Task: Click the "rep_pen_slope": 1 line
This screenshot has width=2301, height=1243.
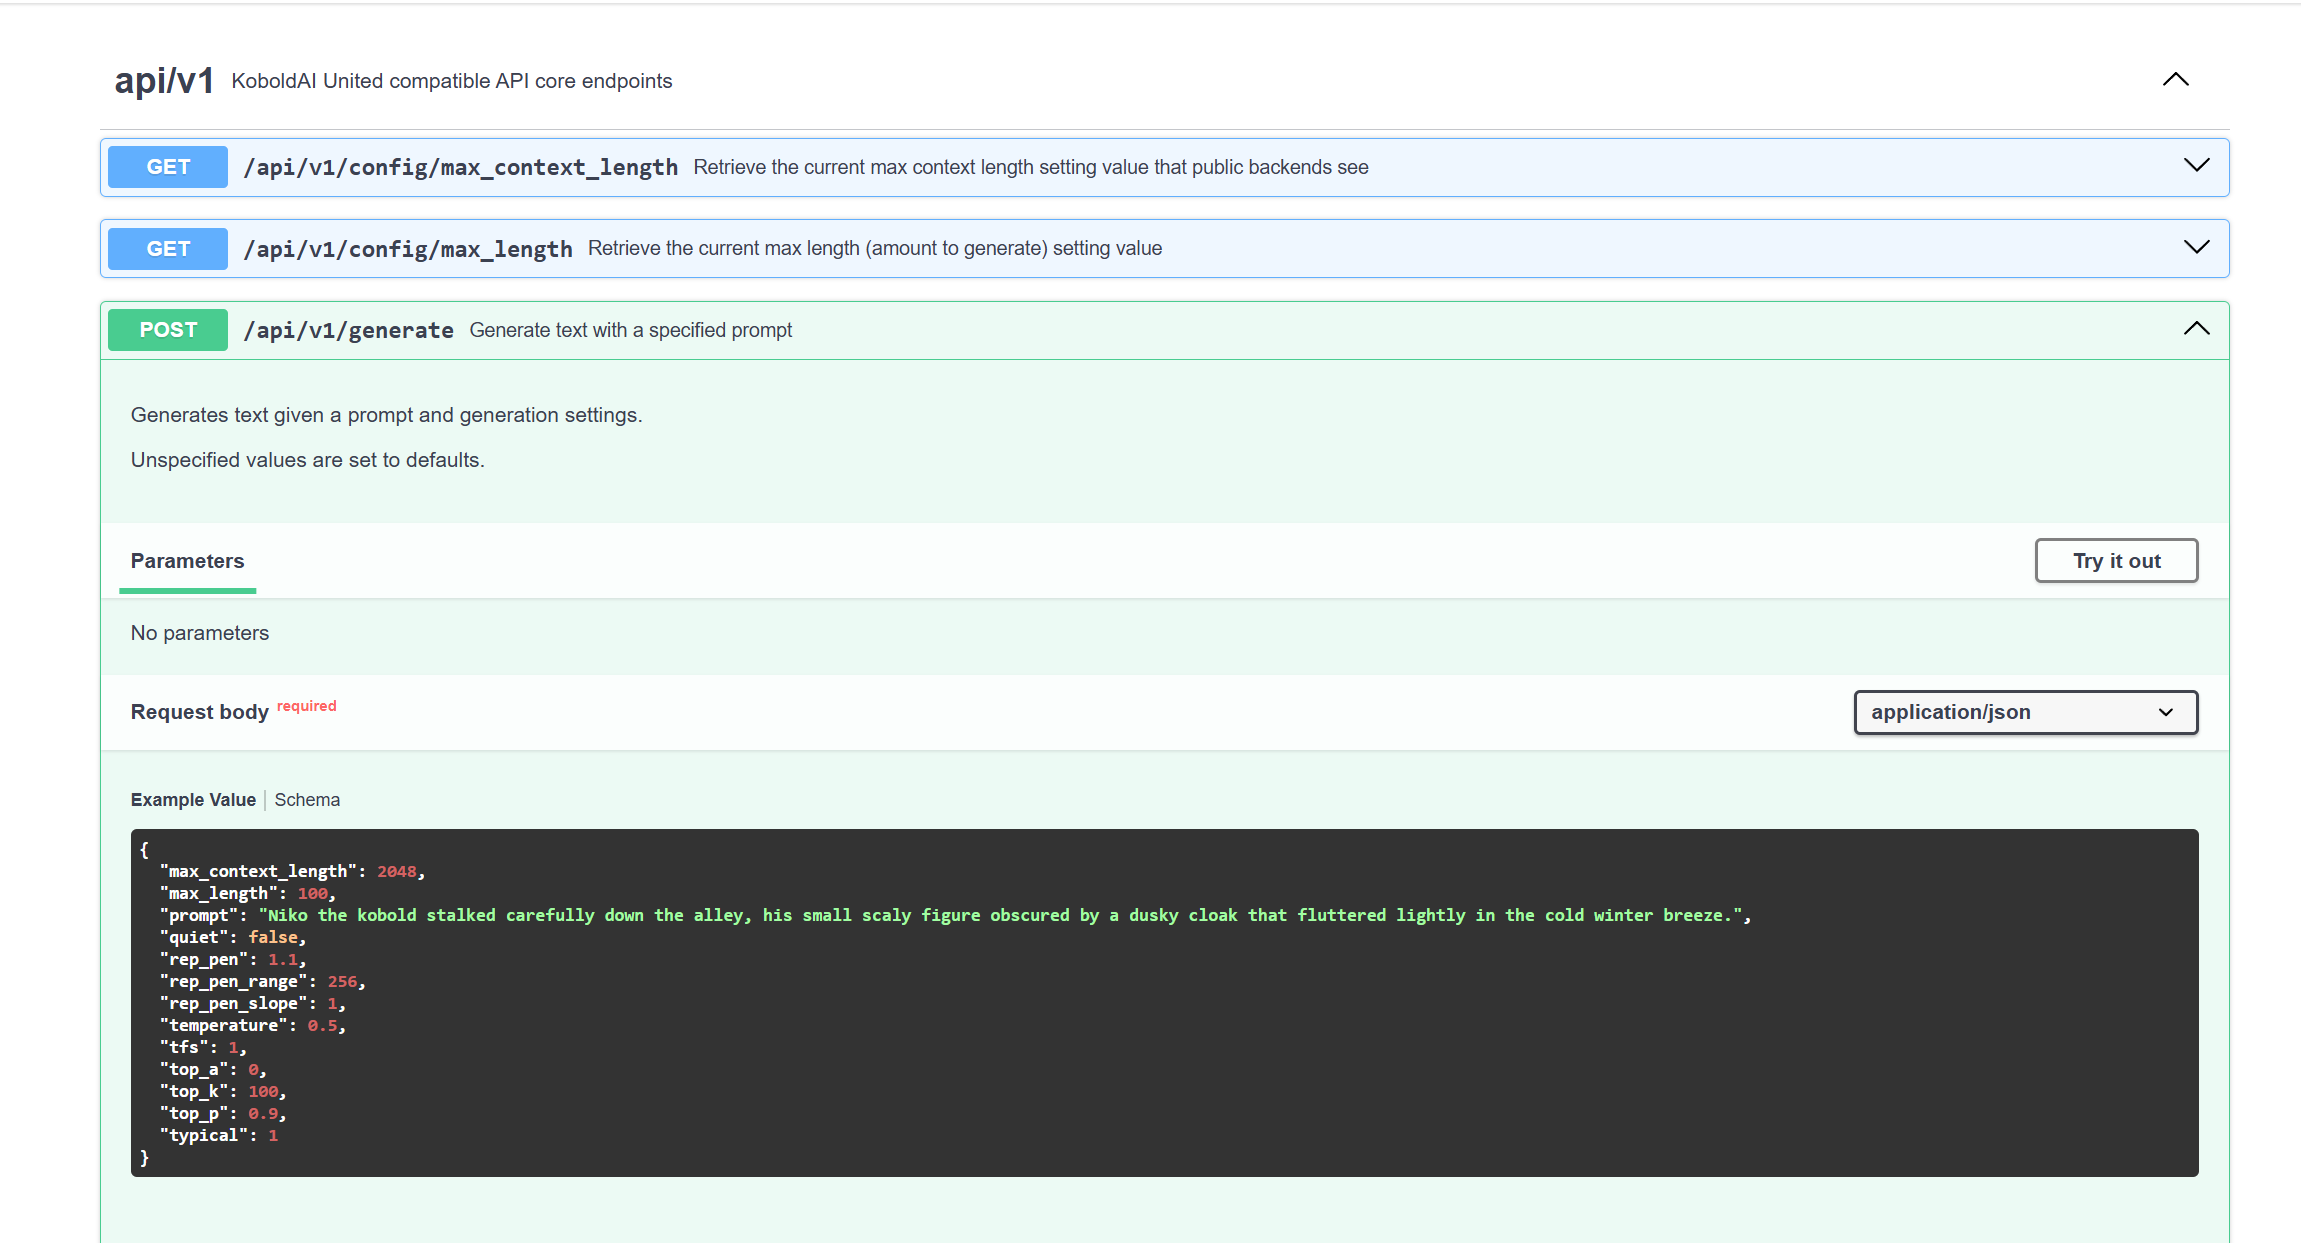Action: tap(252, 1004)
